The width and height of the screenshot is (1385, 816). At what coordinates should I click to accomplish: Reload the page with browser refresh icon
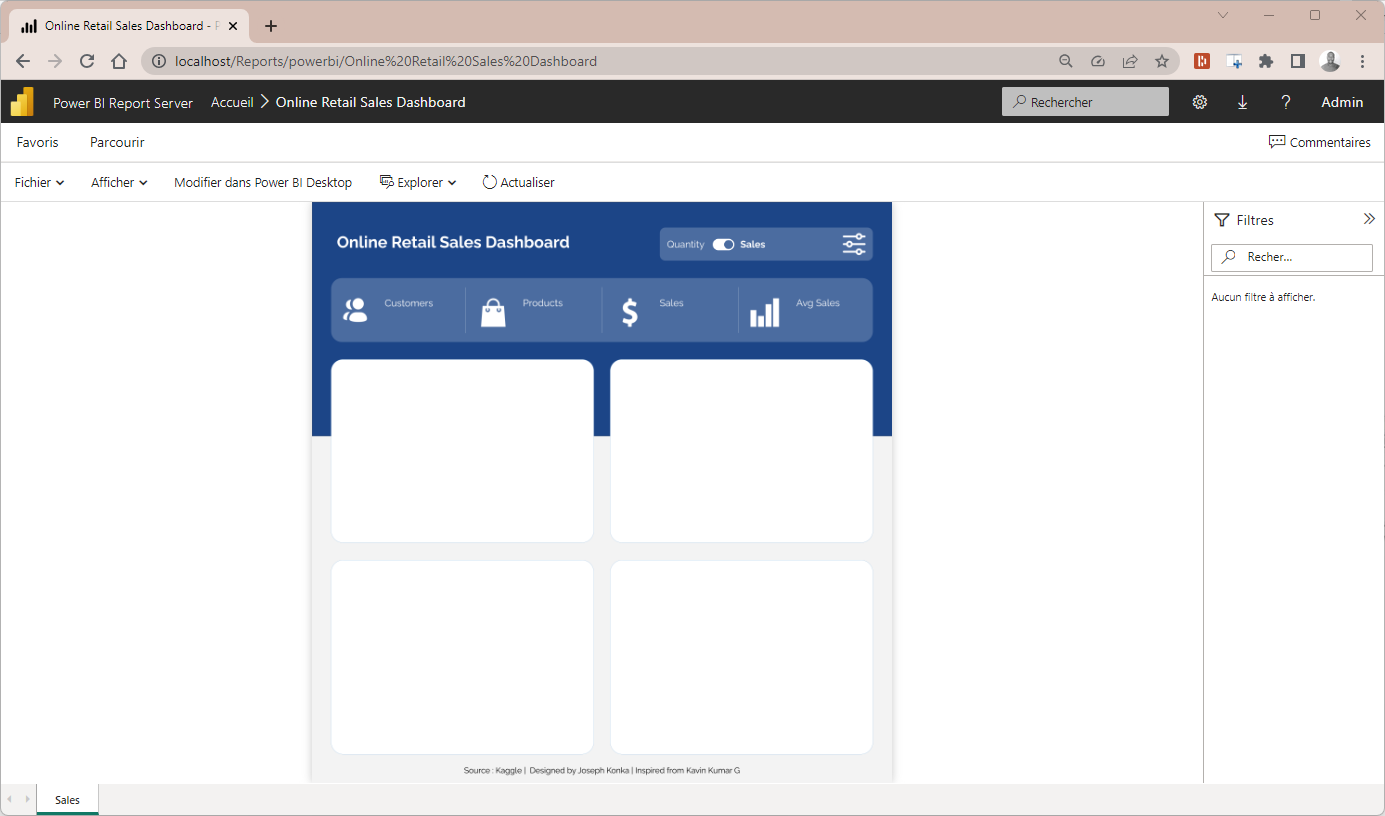coord(87,61)
